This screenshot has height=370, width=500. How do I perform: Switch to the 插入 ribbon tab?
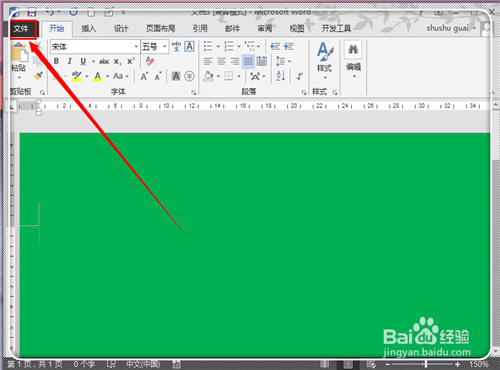(x=89, y=29)
